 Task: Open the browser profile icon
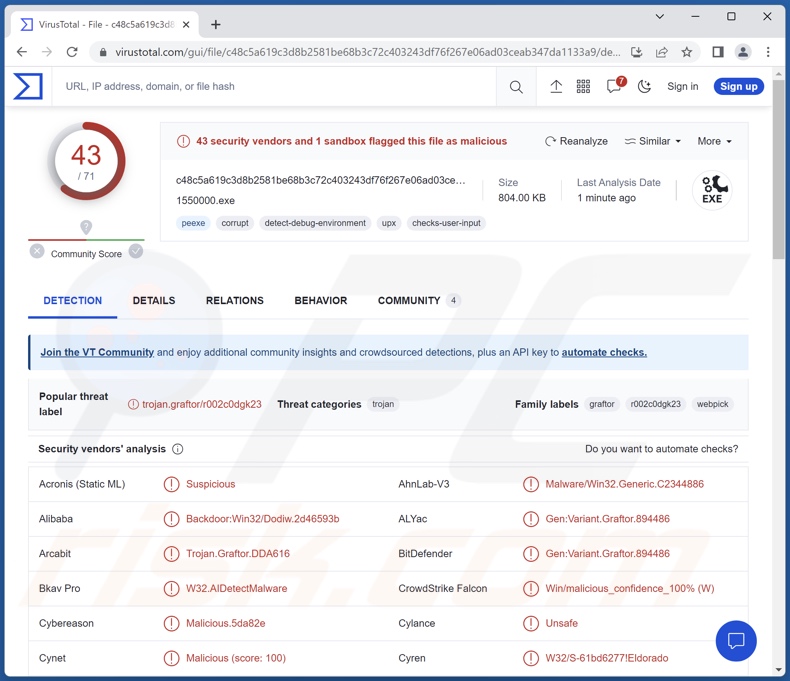tap(743, 52)
